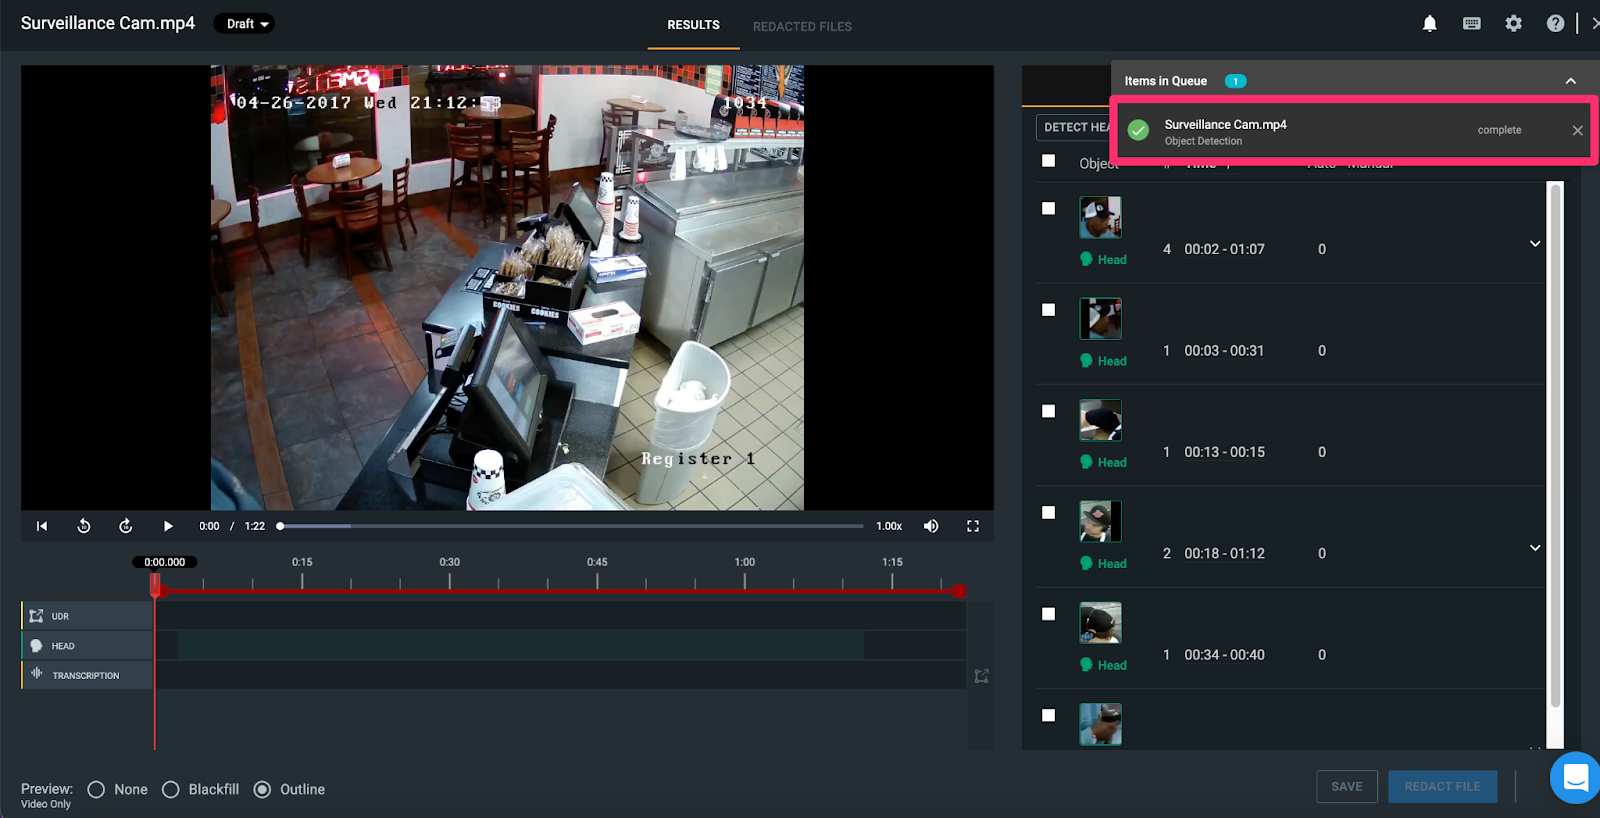This screenshot has width=1600, height=818.
Task: Click the rewind replay icon
Action: [84, 526]
